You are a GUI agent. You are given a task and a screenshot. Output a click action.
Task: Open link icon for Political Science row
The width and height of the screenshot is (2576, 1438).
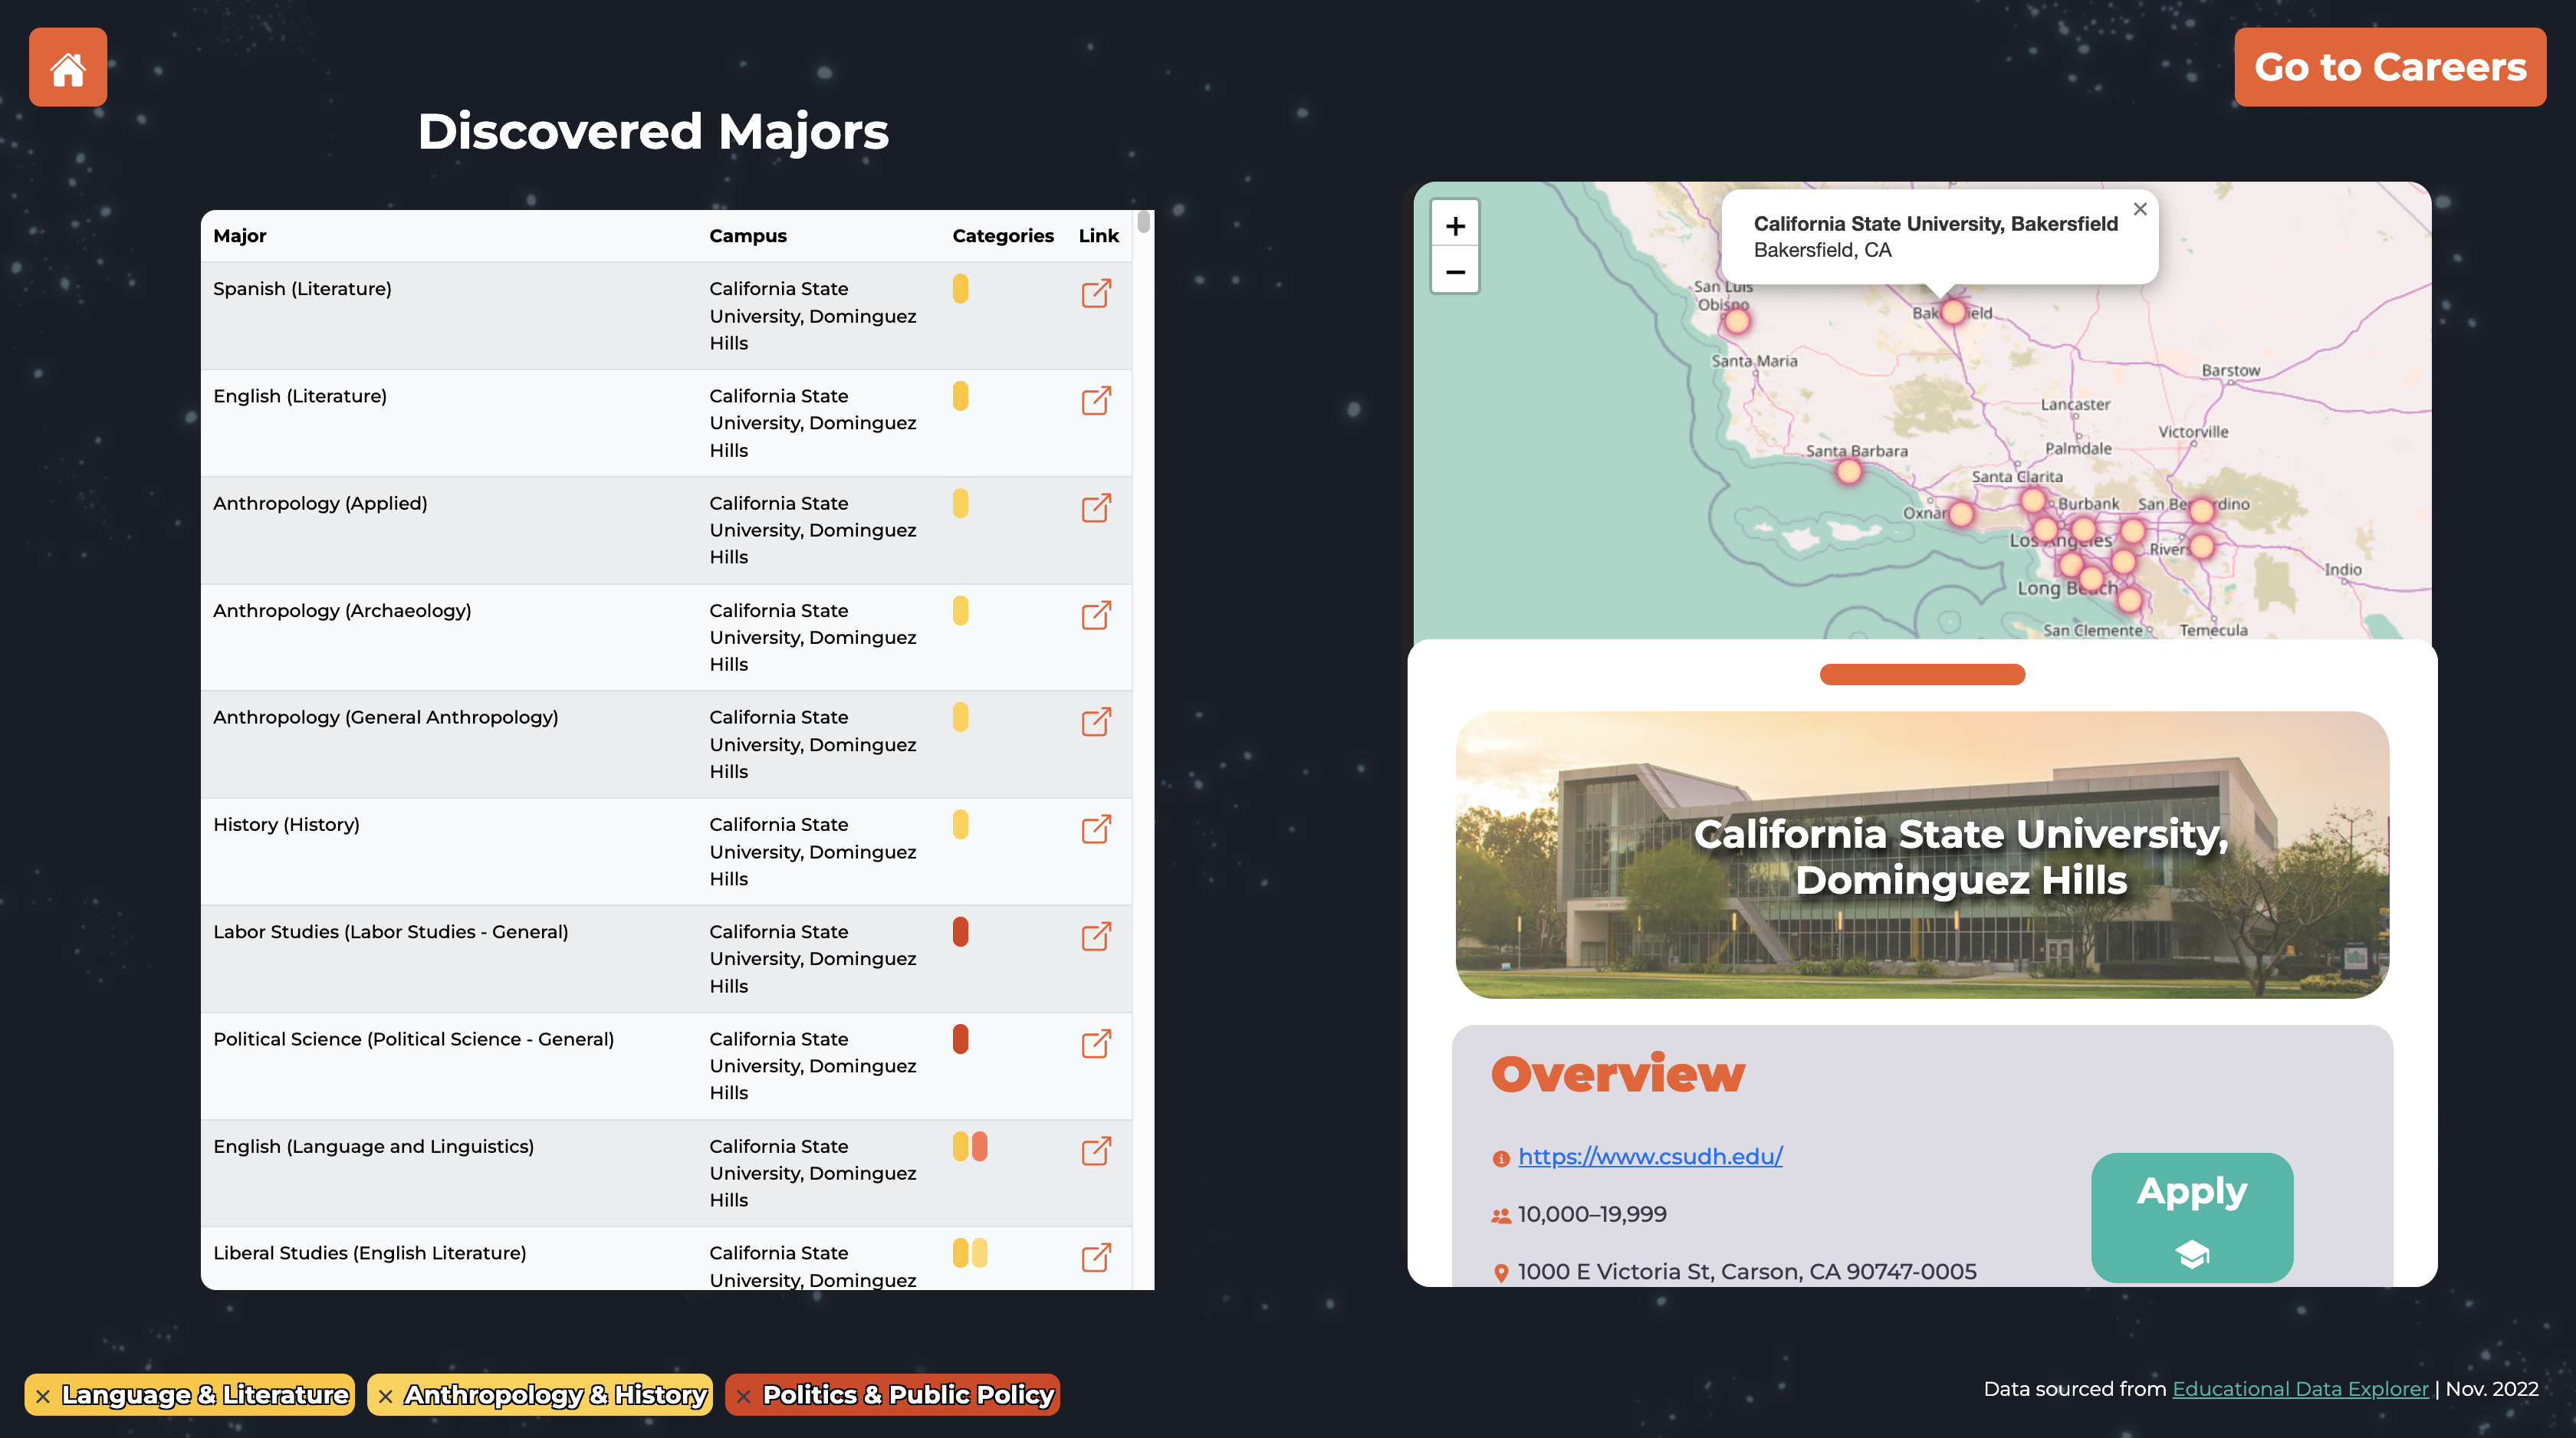point(1096,1043)
